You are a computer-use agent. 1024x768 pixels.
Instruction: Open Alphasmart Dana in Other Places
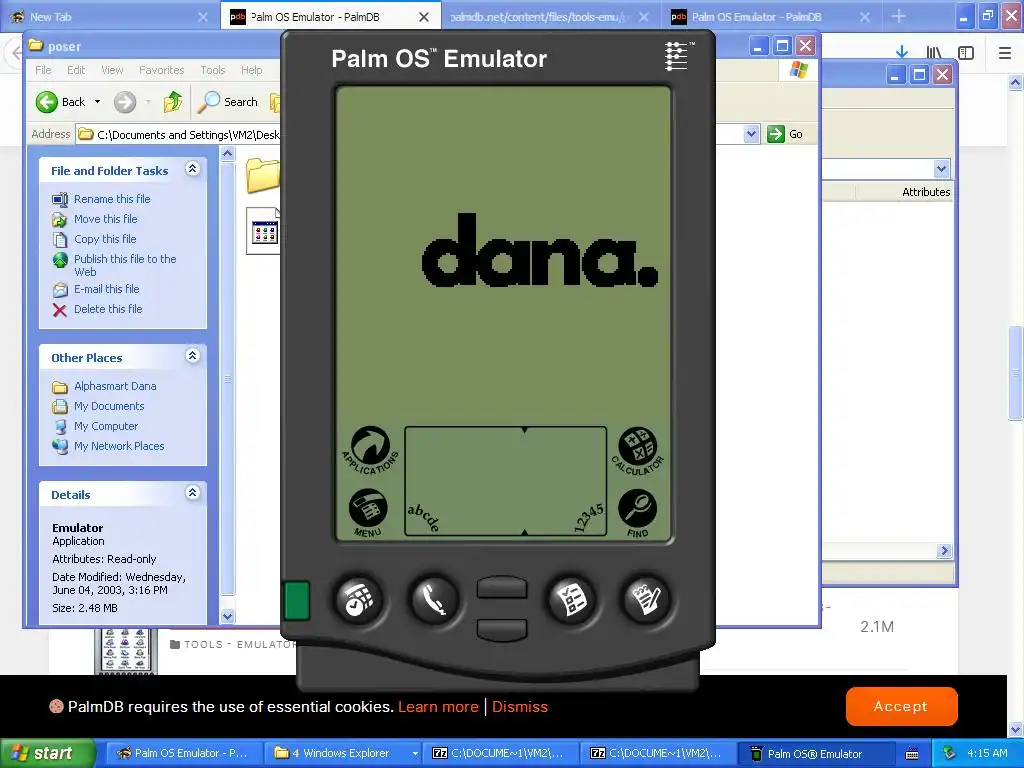pyautogui.click(x=115, y=386)
